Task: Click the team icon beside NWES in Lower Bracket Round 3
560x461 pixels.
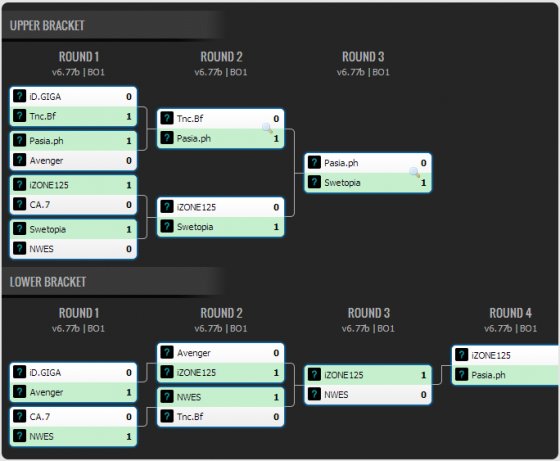Action: [314, 394]
